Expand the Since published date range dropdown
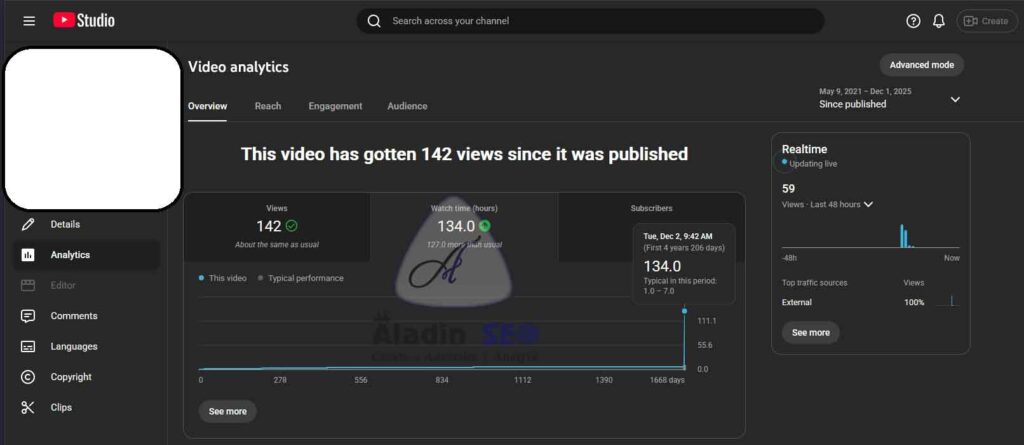The image size is (1024, 445). click(x=954, y=99)
